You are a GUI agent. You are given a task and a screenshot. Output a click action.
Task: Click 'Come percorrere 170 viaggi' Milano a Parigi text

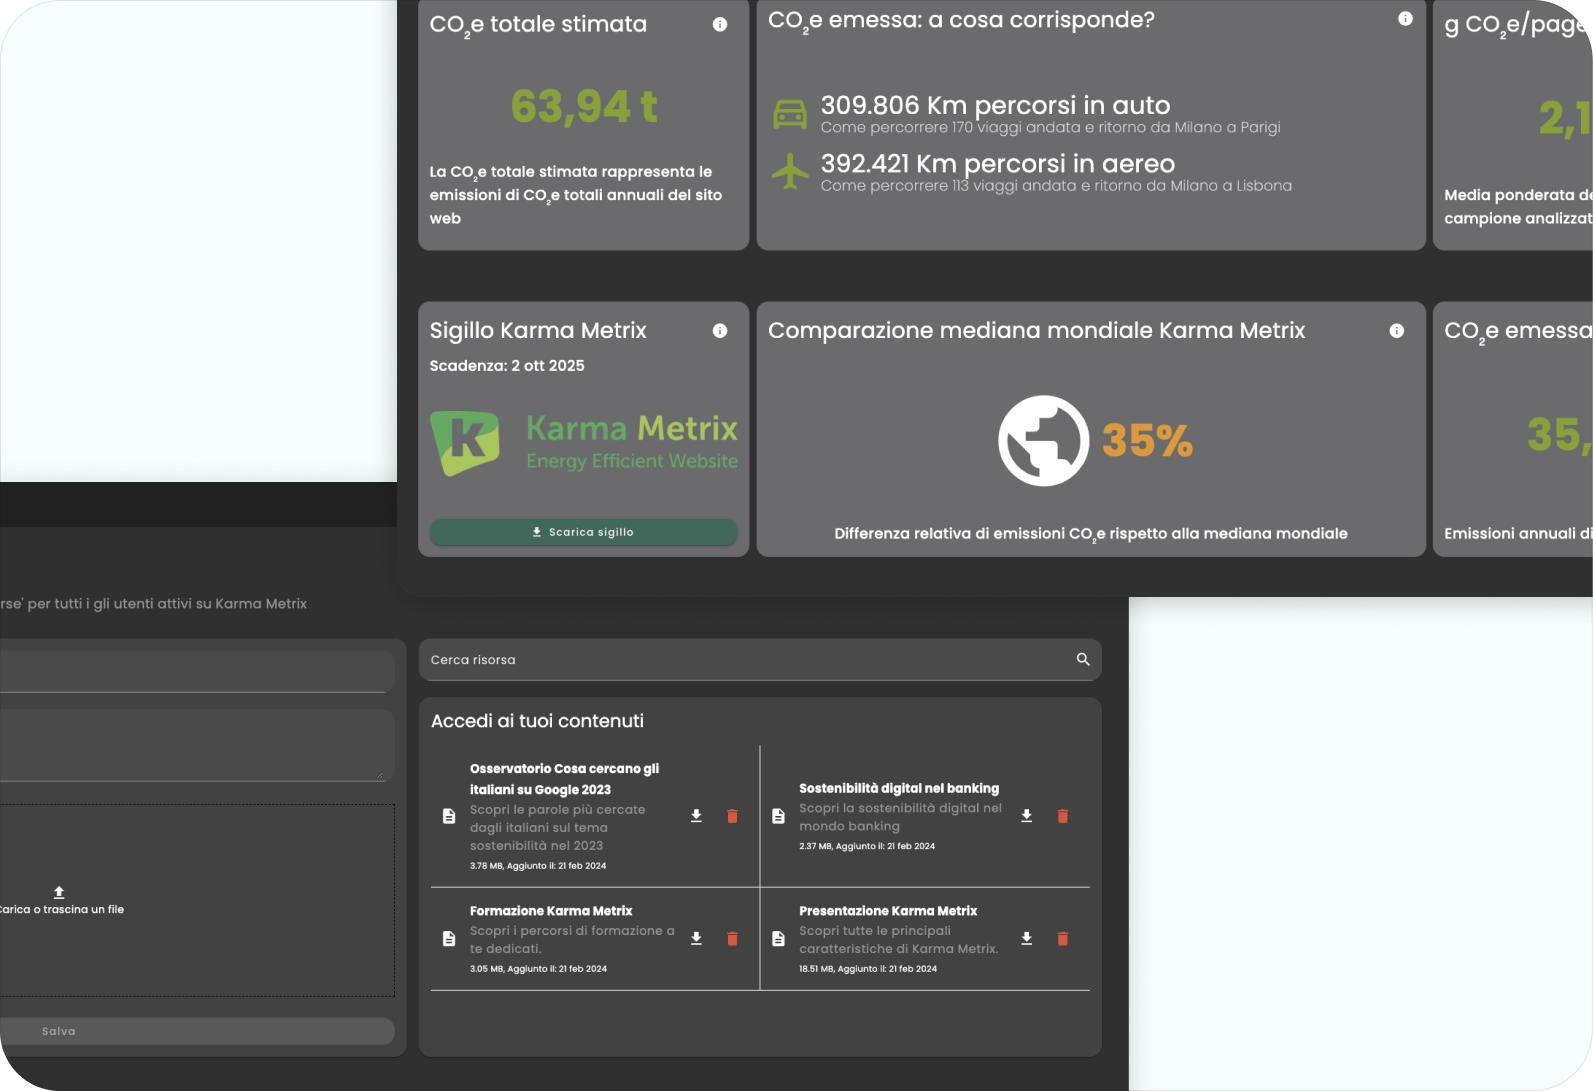(x=1051, y=128)
